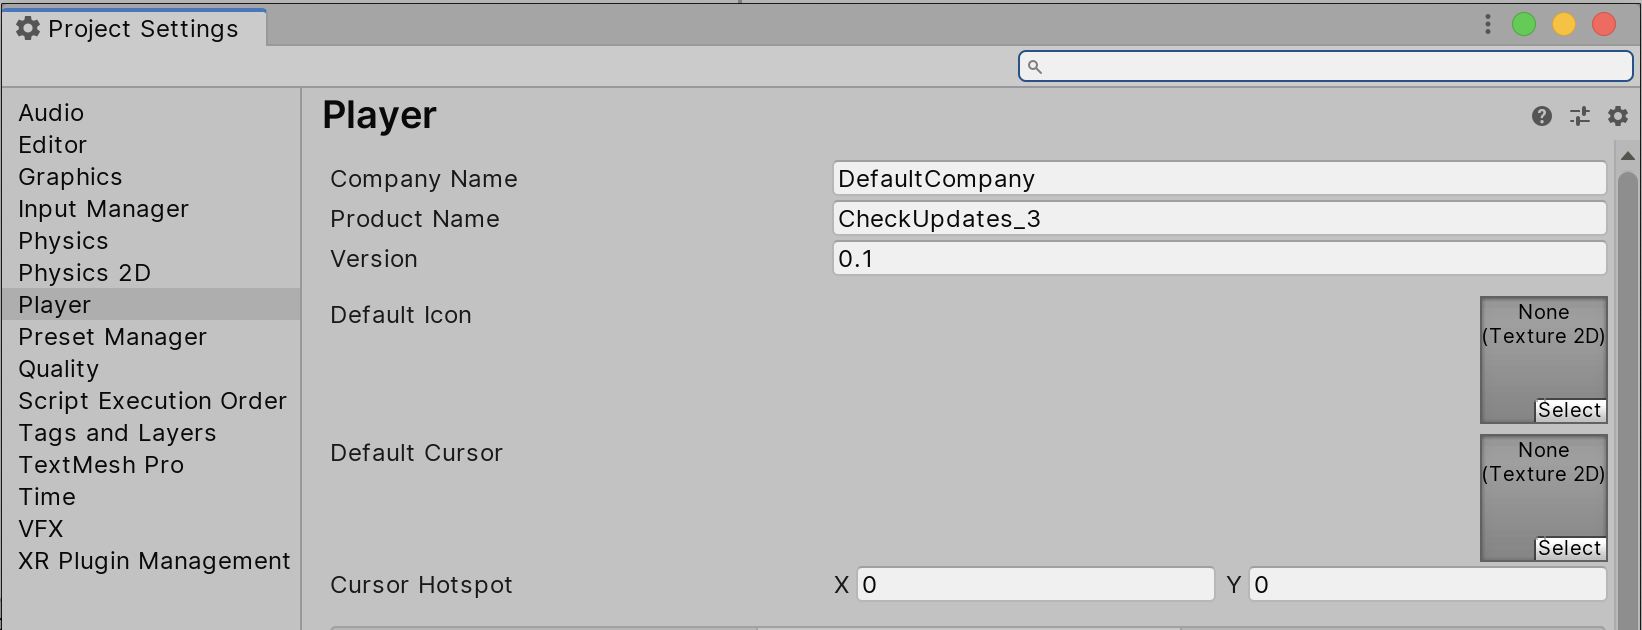Click the Cursor Hotspot X field

tap(1035, 585)
